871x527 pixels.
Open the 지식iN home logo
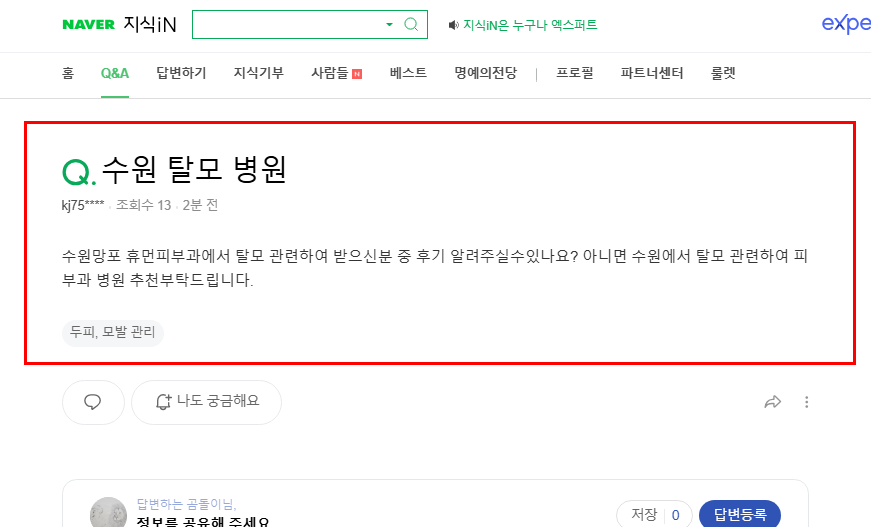[x=149, y=24]
